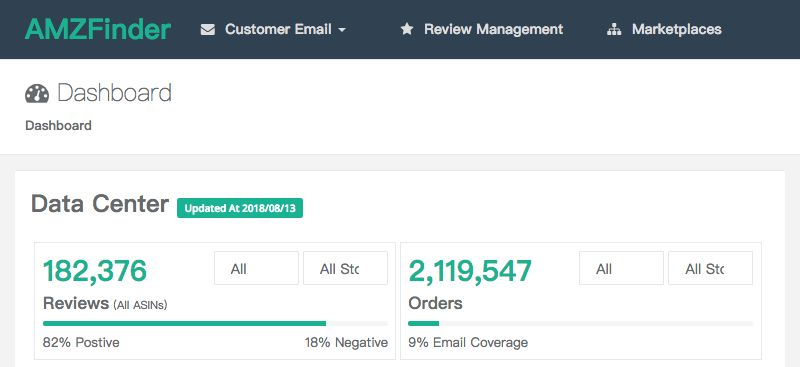Open the Orders "All" filter dropdown
Screen dimensions: 800x367
tap(621, 268)
